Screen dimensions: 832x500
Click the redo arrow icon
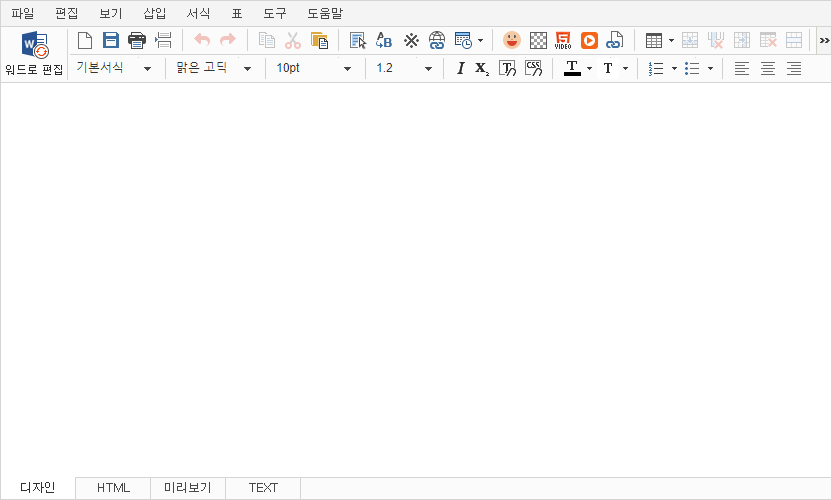tap(228, 40)
